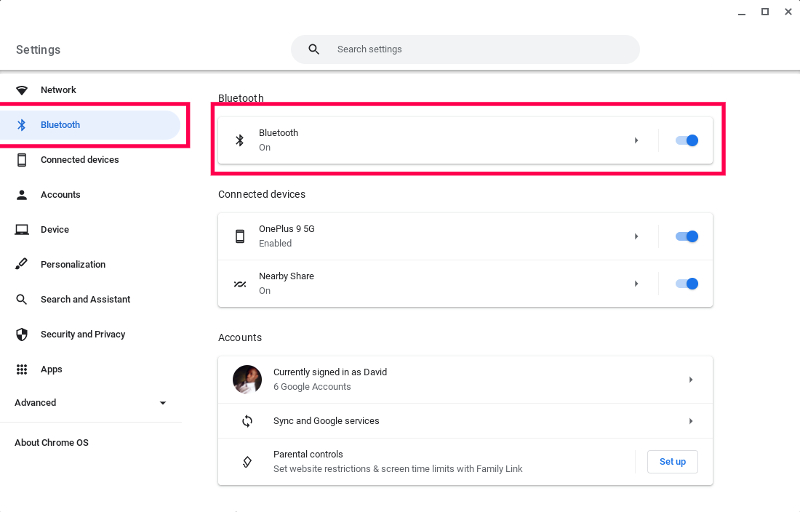The image size is (800, 512).
Task: Click the magnifier icon in search bar
Action: pyautogui.click(x=314, y=49)
